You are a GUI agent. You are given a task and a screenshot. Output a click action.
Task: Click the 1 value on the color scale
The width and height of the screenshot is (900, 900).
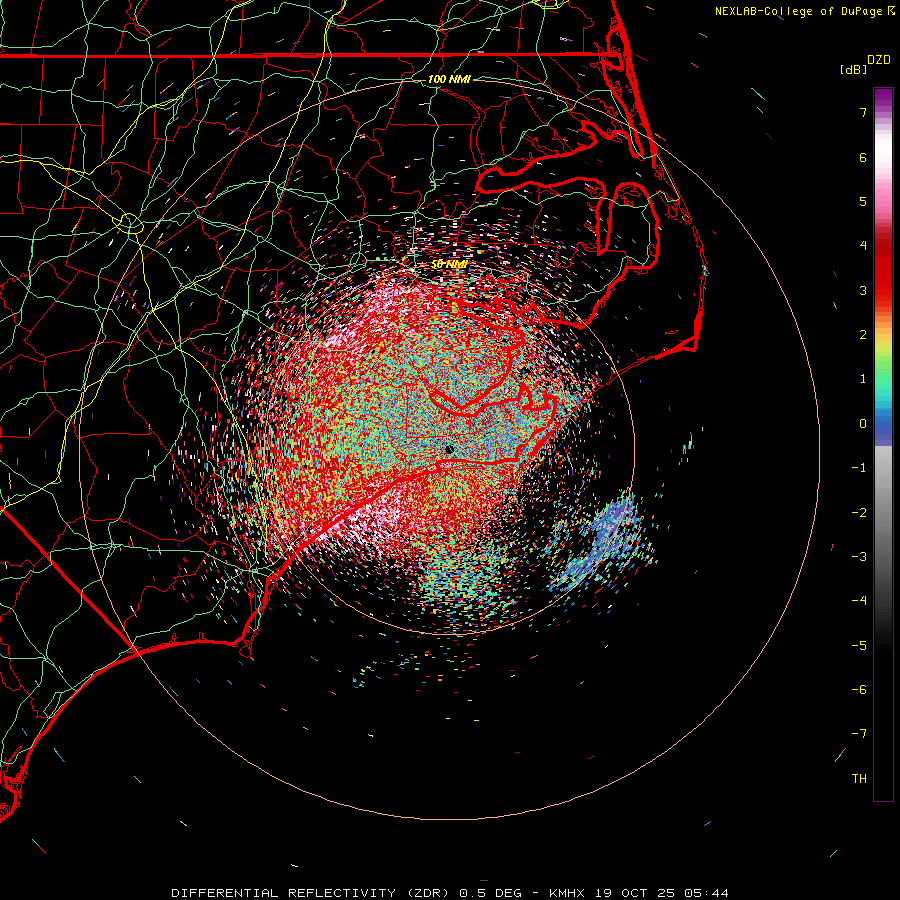[x=863, y=379]
